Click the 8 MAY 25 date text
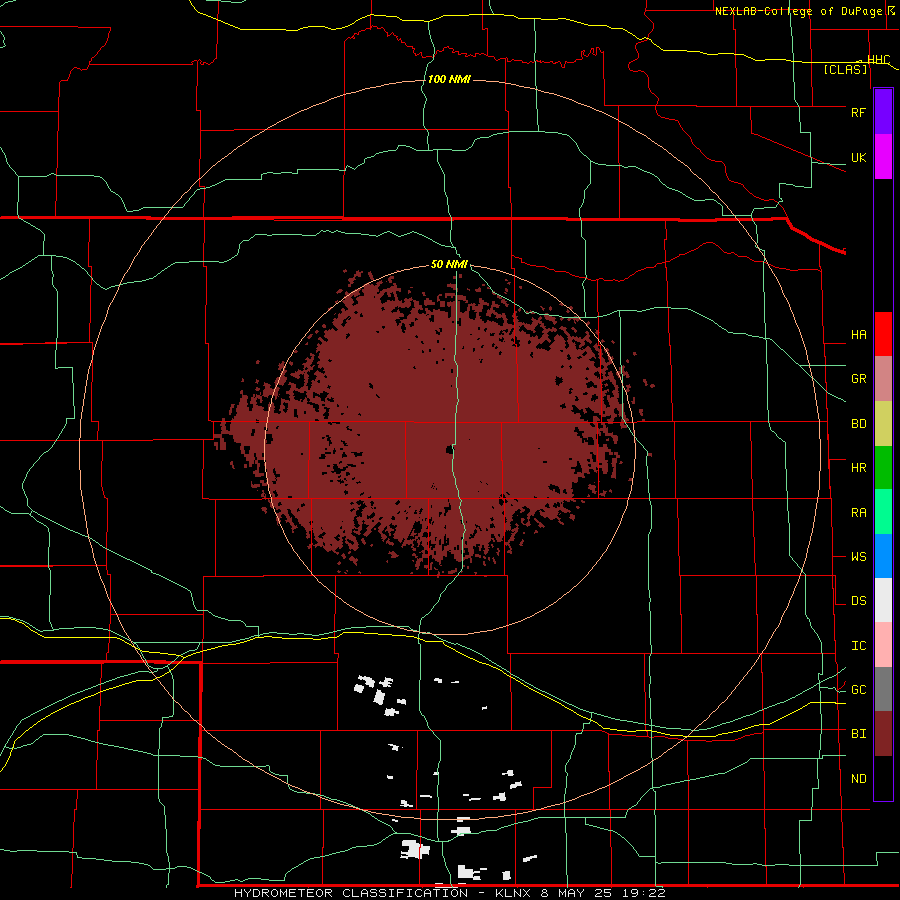The height and width of the screenshot is (900, 900). pyautogui.click(x=574, y=893)
